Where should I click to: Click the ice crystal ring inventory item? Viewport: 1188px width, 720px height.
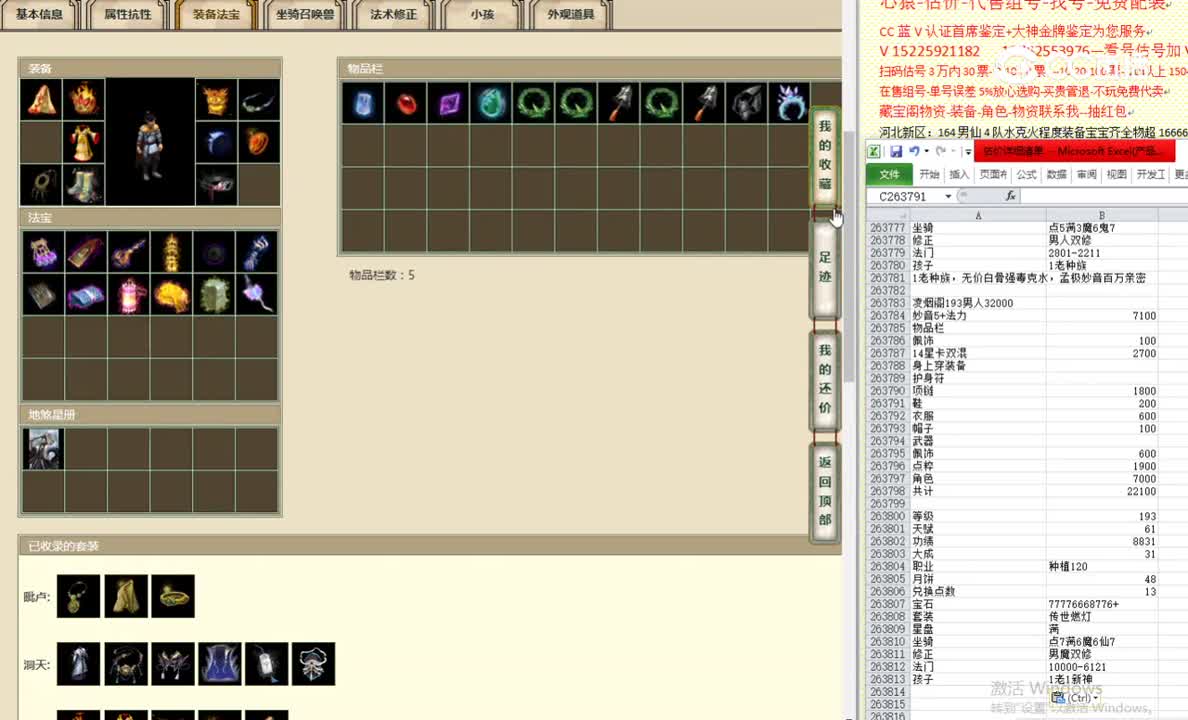tap(789, 102)
